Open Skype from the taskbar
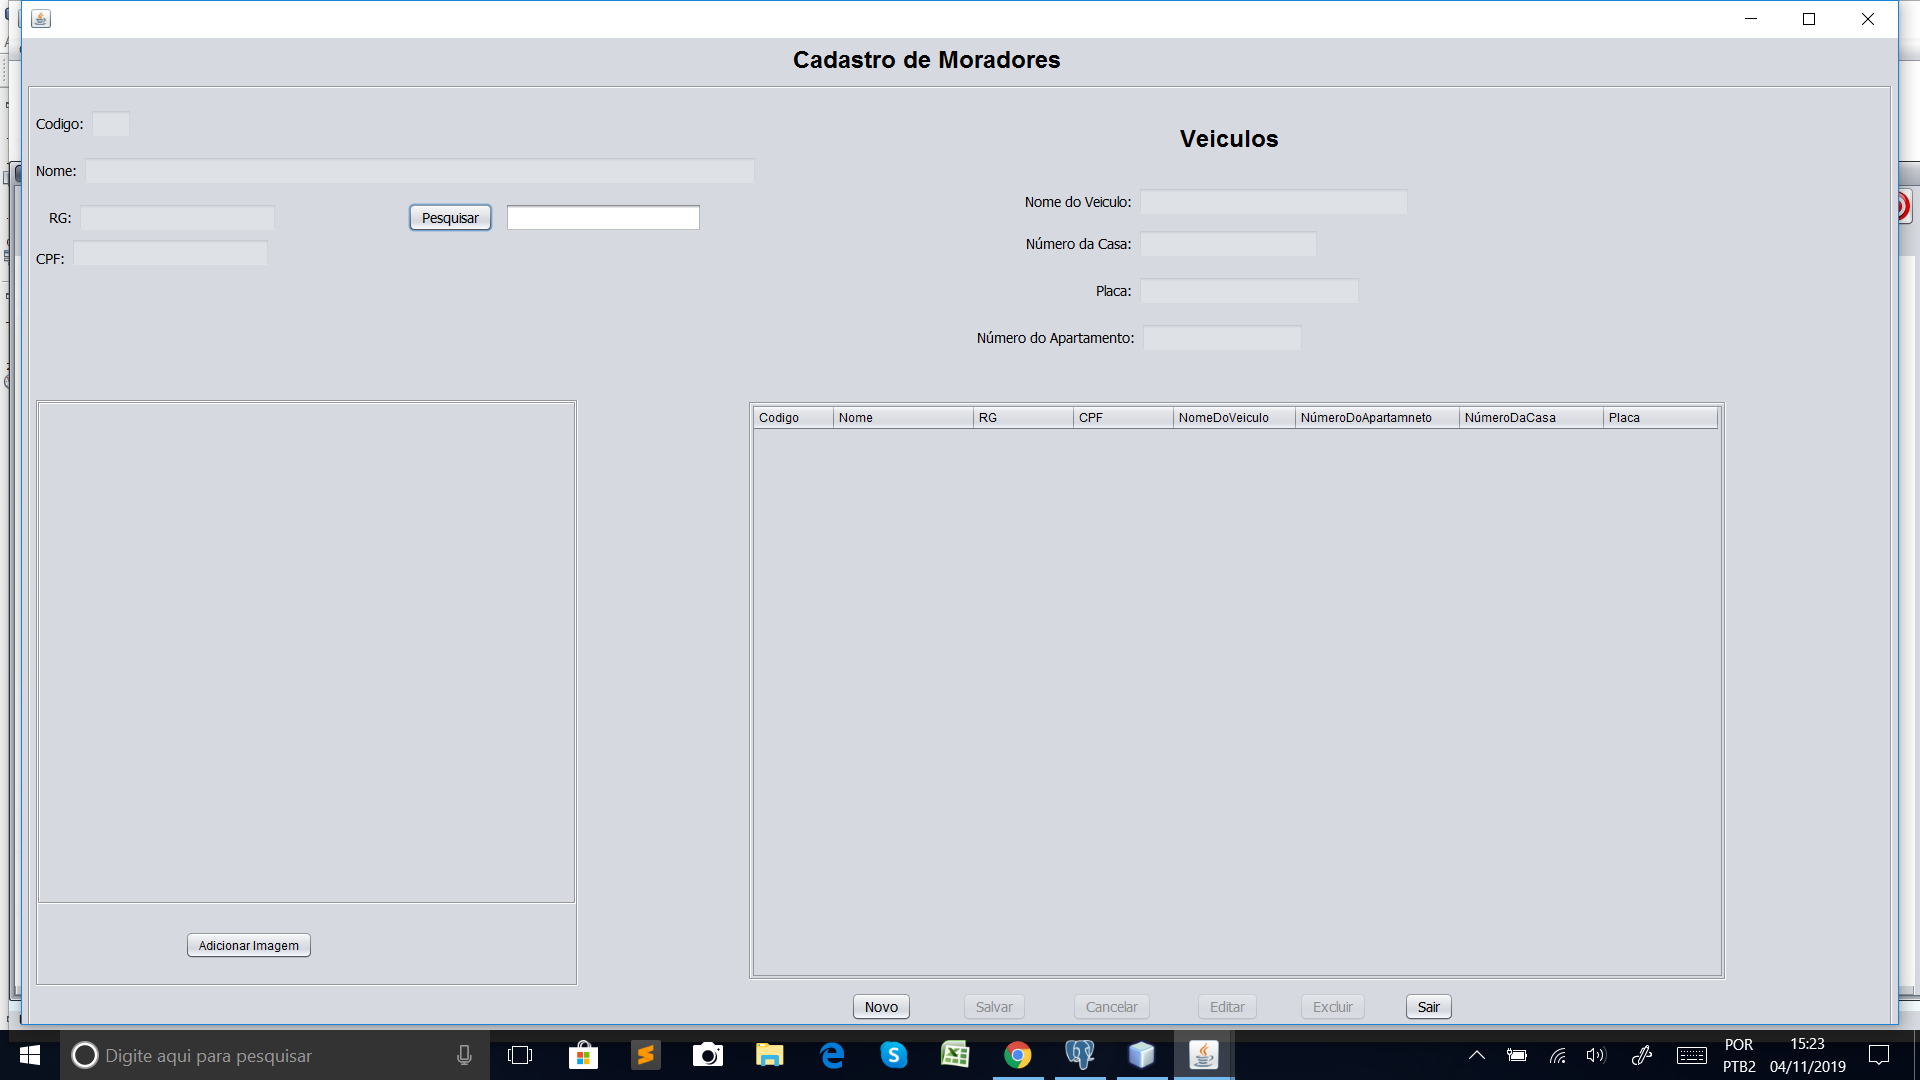This screenshot has width=1920, height=1080. coord(893,1055)
